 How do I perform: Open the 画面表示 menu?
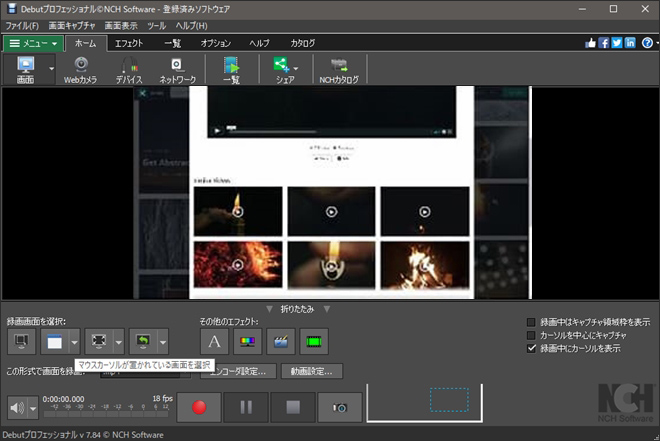[x=121, y=26]
